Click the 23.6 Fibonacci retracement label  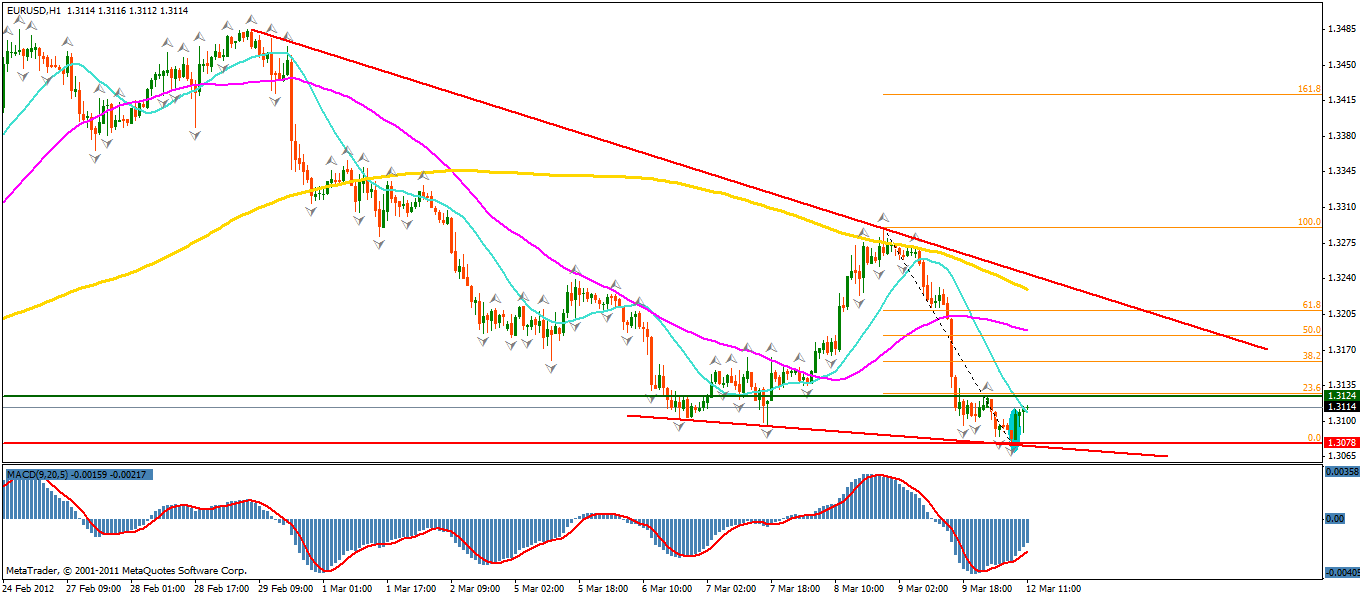1312,387
